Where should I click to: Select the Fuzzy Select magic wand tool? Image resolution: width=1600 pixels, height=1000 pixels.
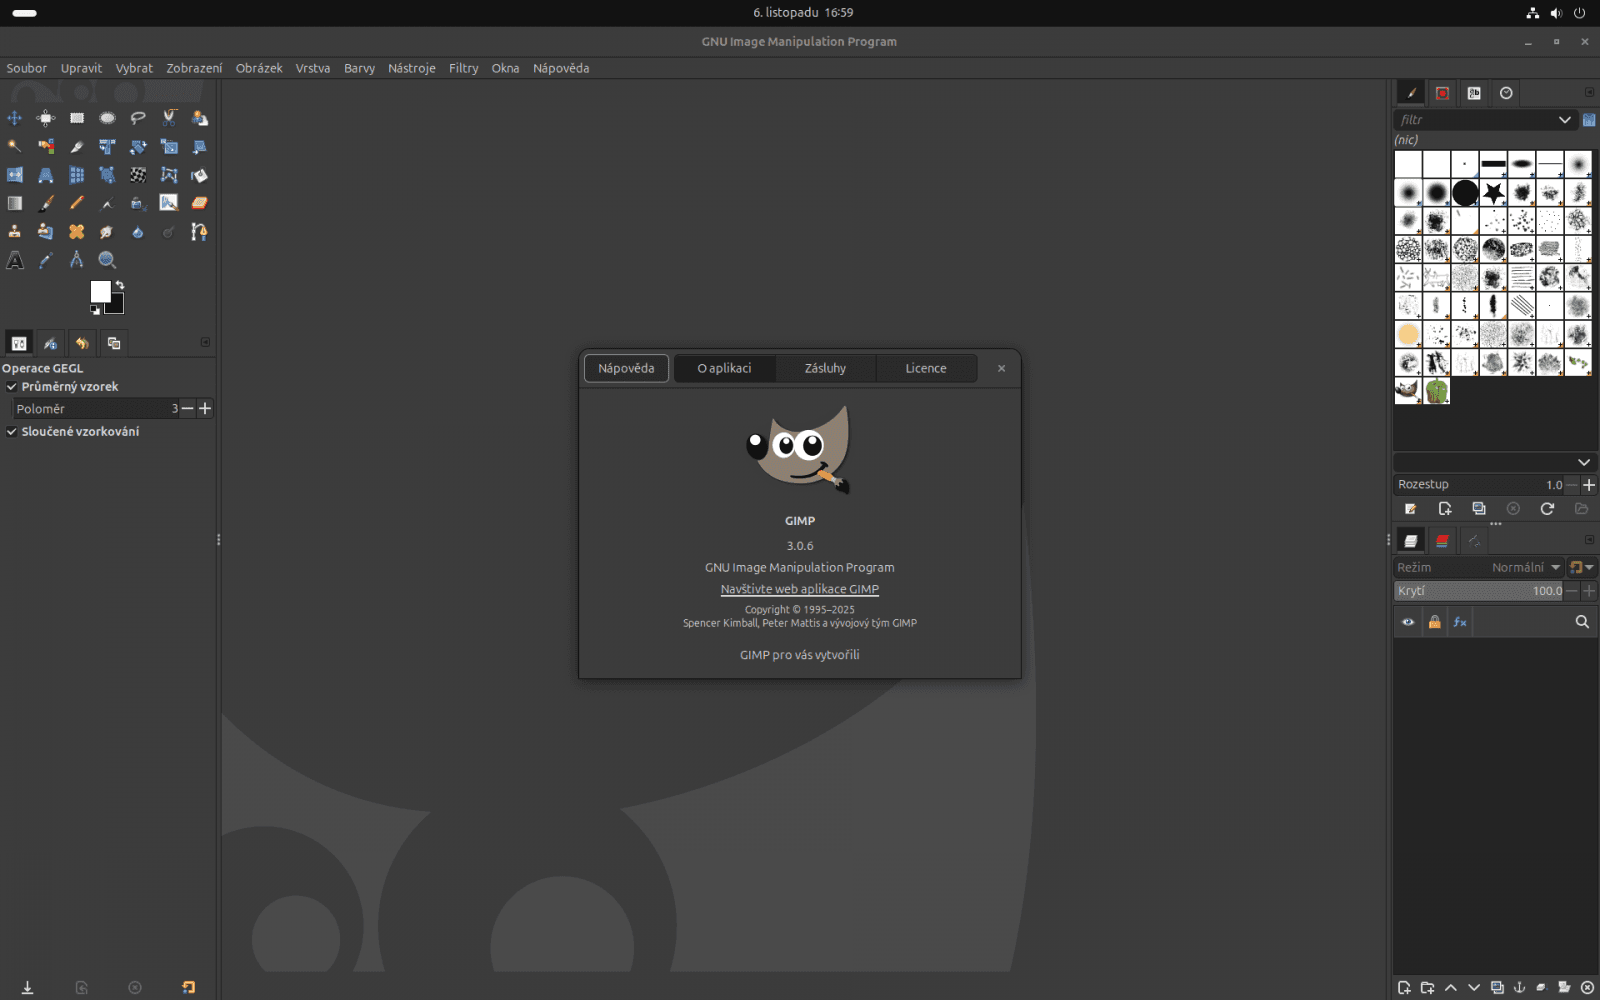tap(15, 147)
